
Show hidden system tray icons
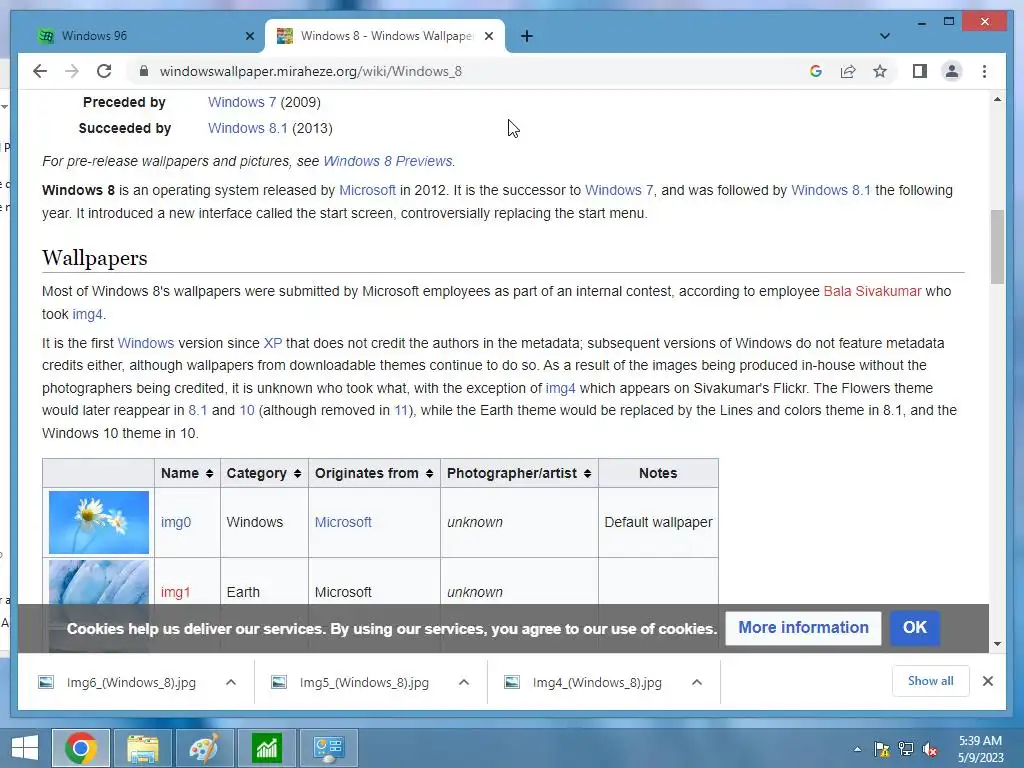(x=857, y=749)
